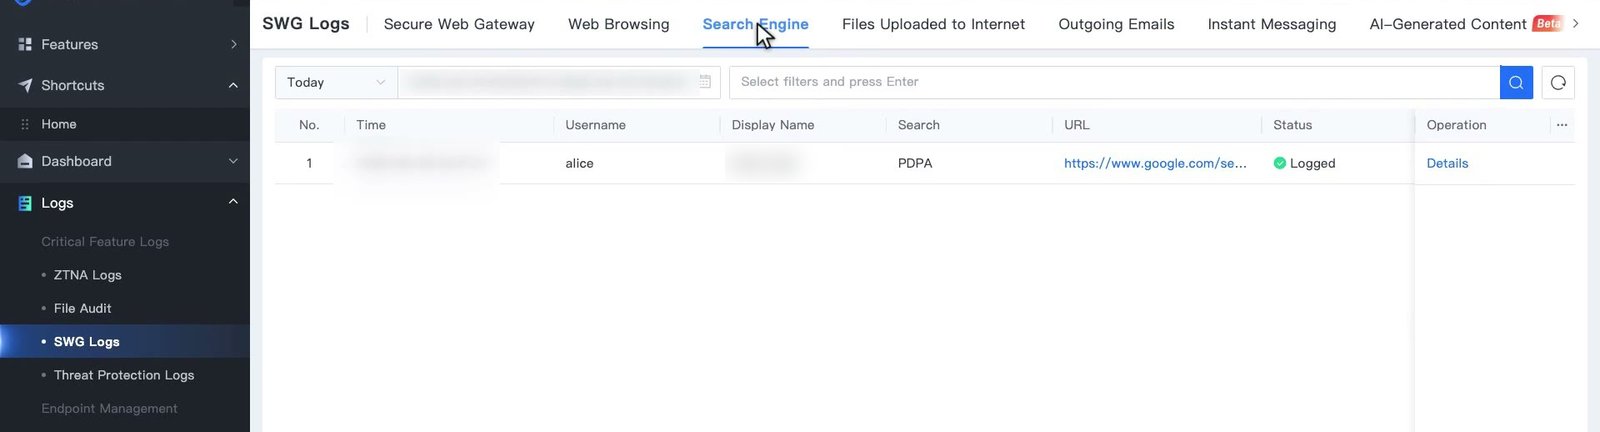Click the Time column header

[x=371, y=125]
